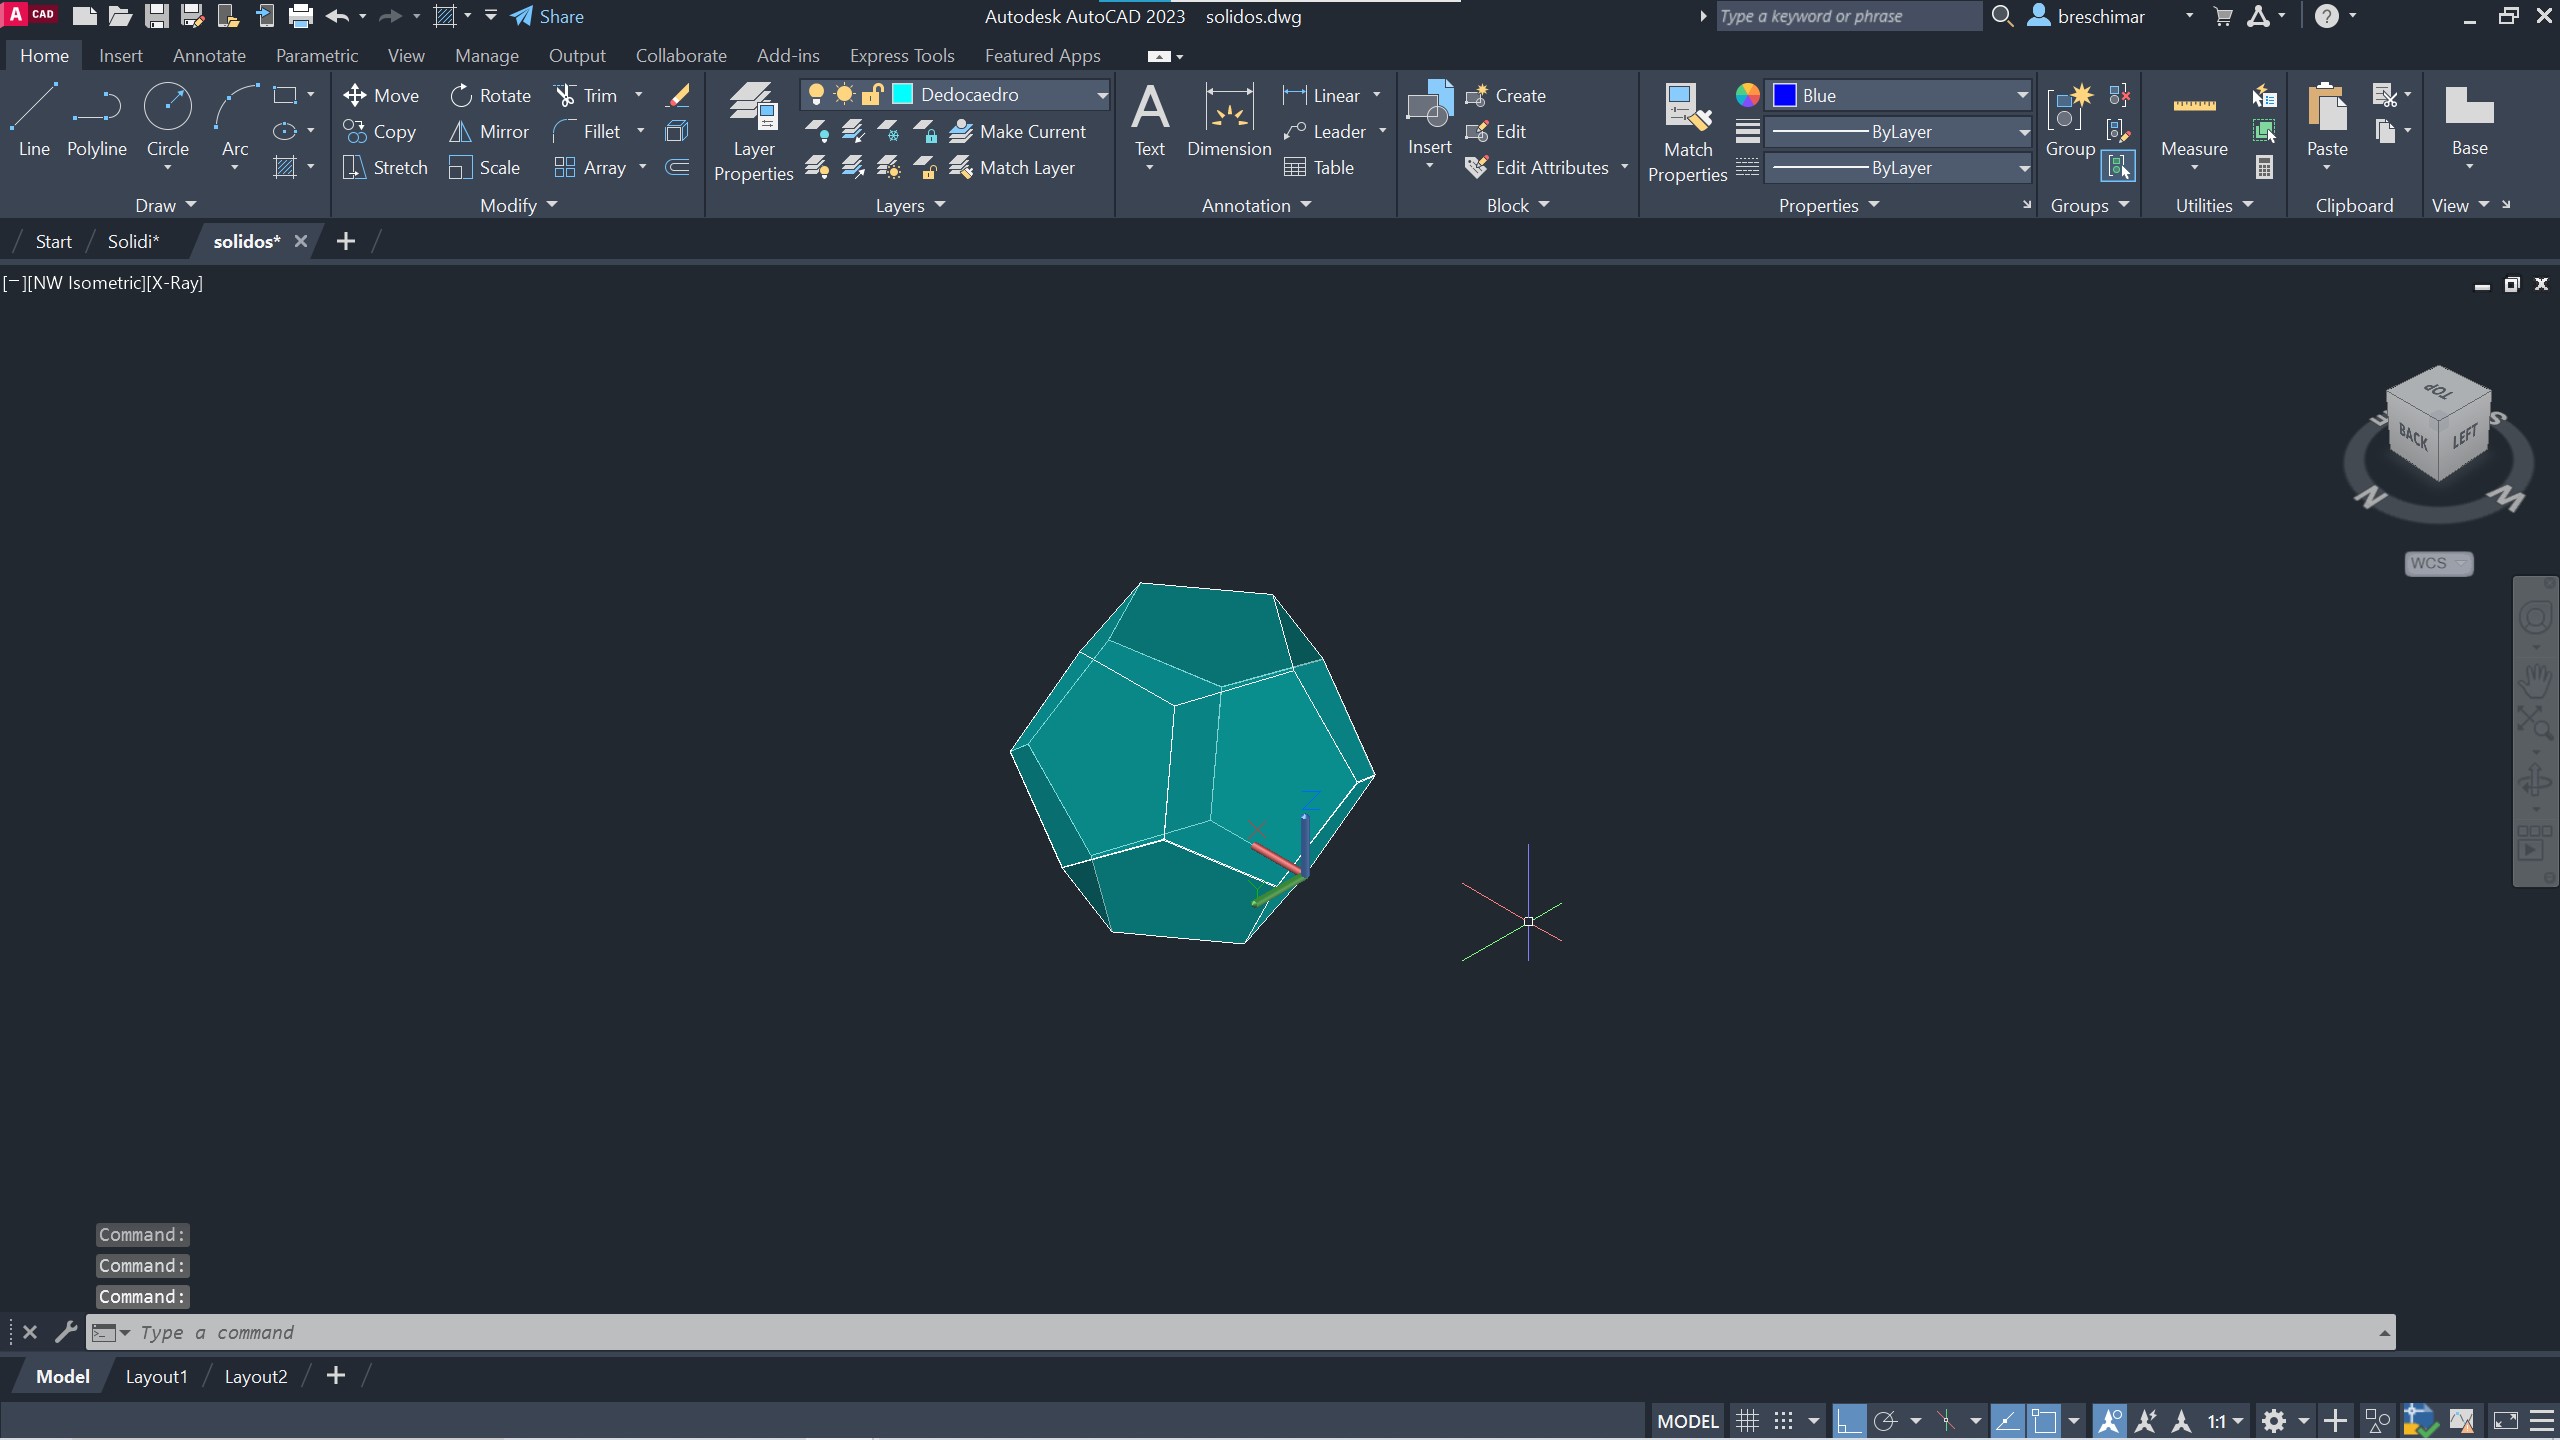Toggle drawing grid display in status bar
Image resolution: width=2560 pixels, height=1440 pixels.
1747,1421
